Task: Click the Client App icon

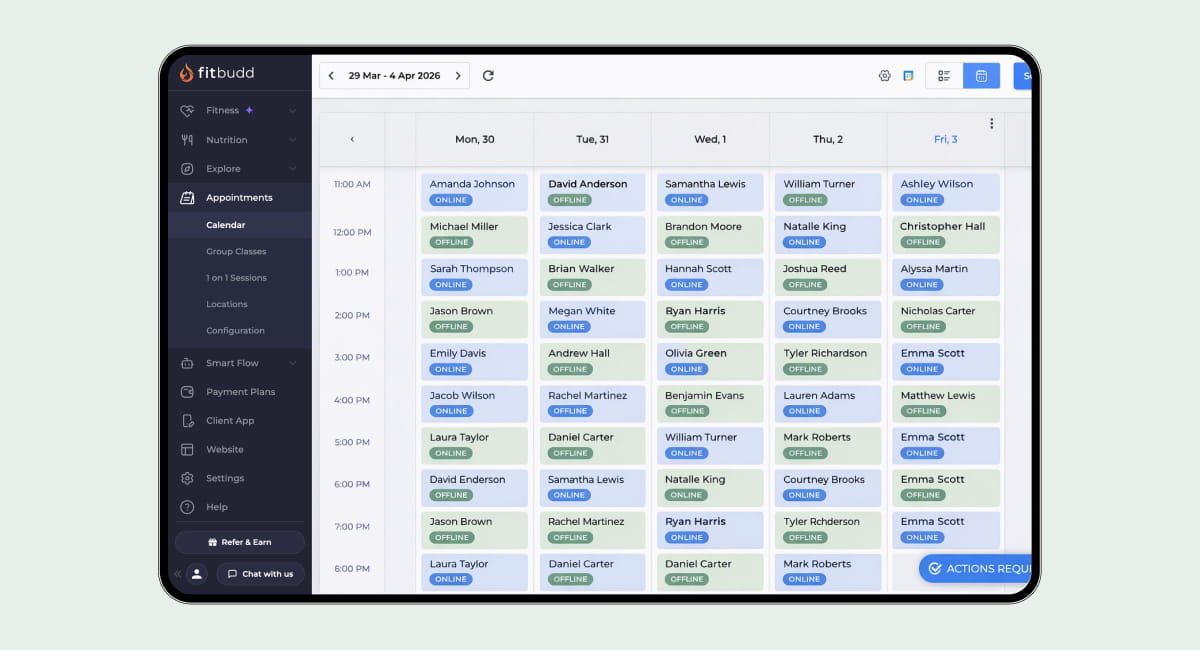Action: [187, 421]
